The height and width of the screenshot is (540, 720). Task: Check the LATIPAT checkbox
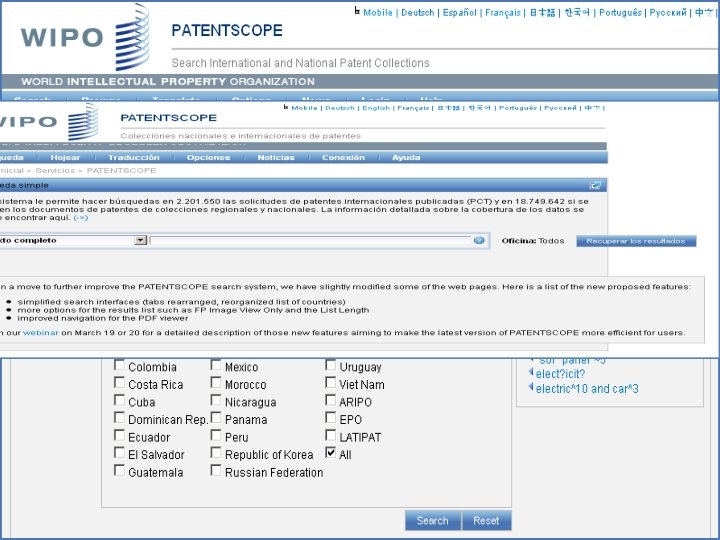[x=331, y=435]
